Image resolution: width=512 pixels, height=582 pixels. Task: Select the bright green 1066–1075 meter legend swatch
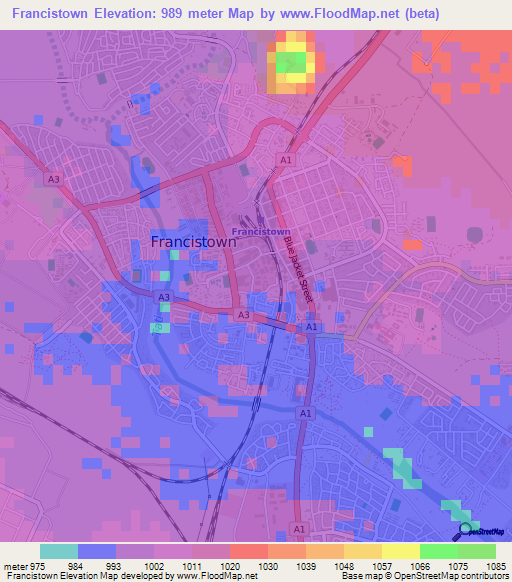(439, 552)
